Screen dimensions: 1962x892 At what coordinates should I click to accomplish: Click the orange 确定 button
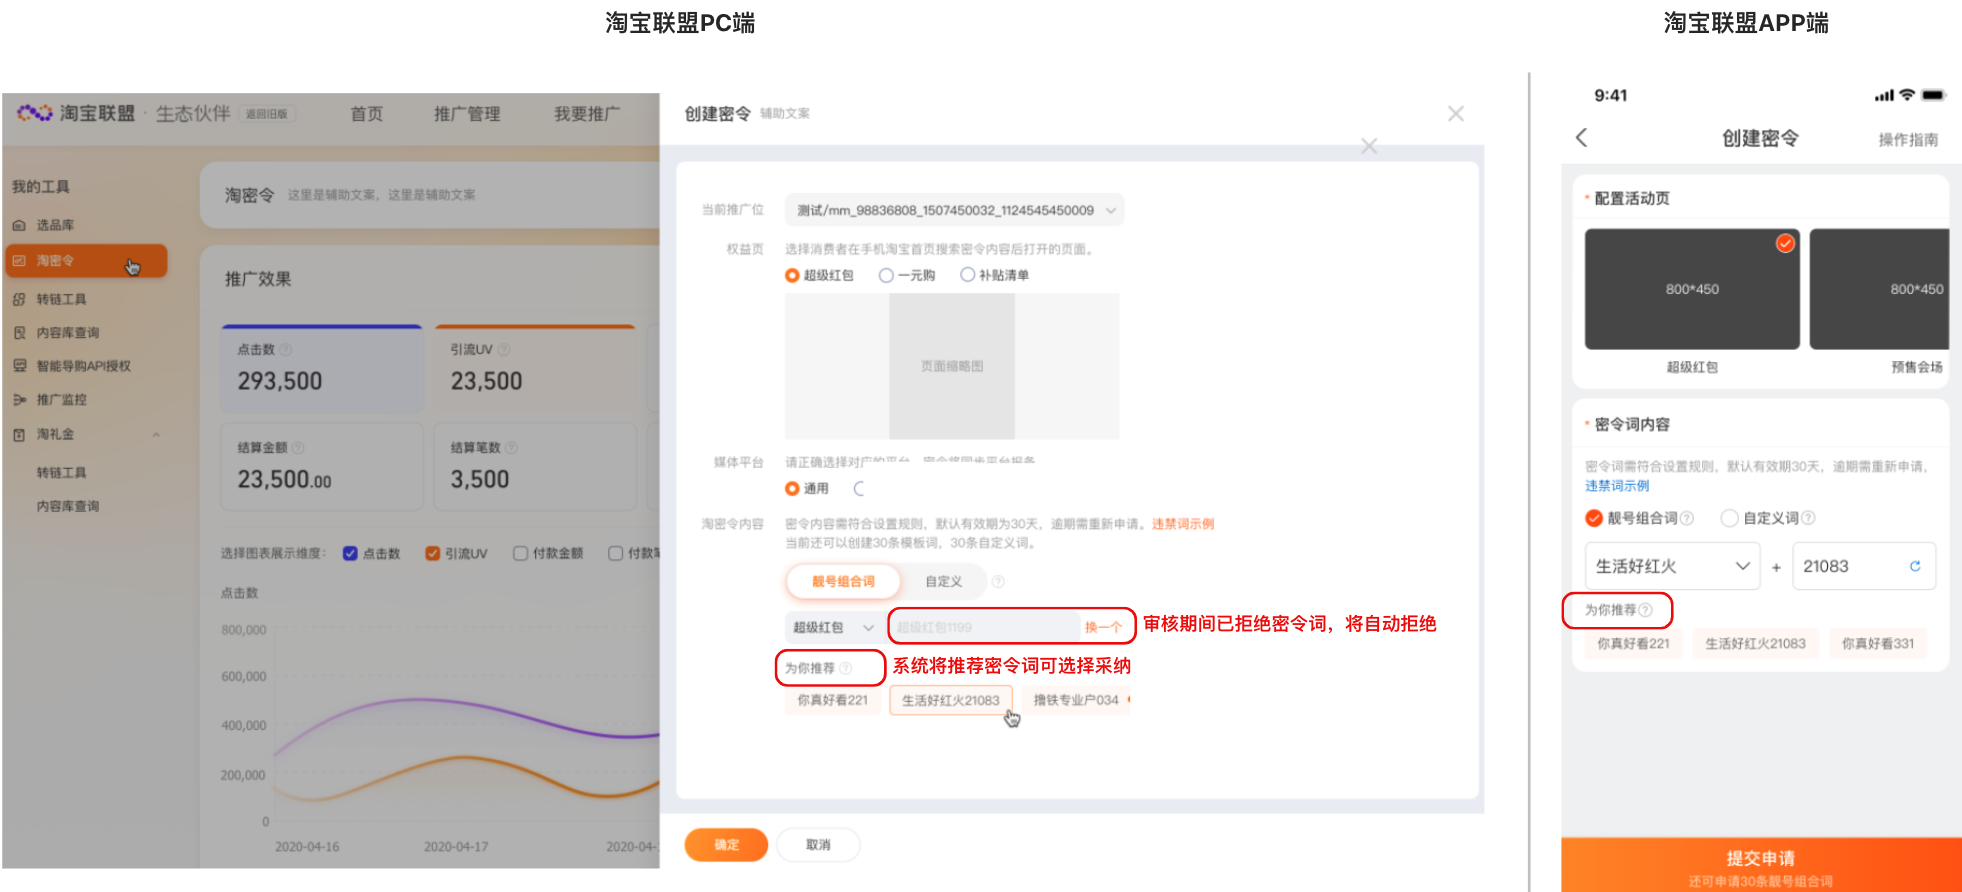click(x=726, y=845)
